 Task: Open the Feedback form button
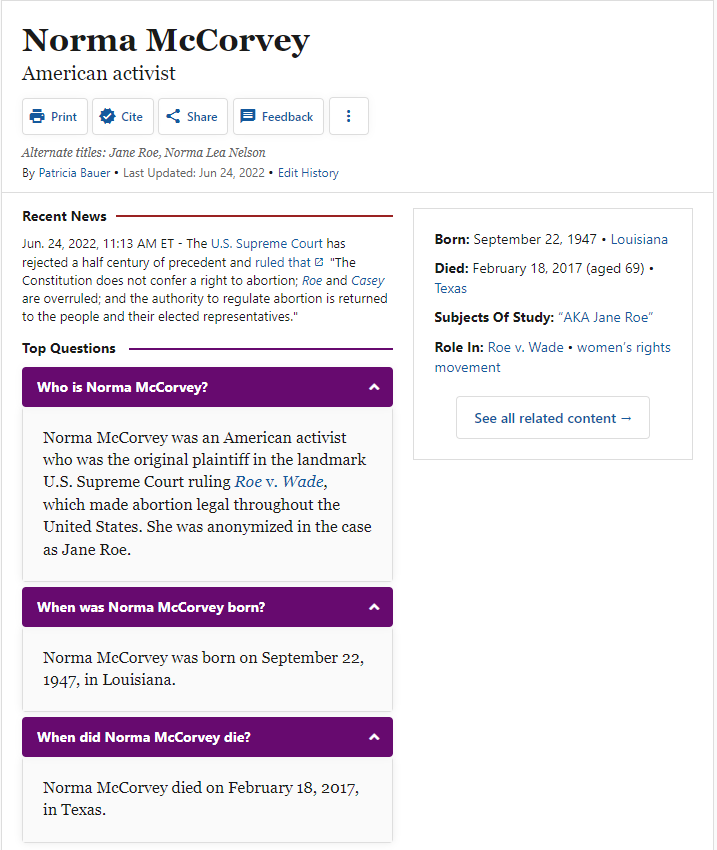coord(278,117)
